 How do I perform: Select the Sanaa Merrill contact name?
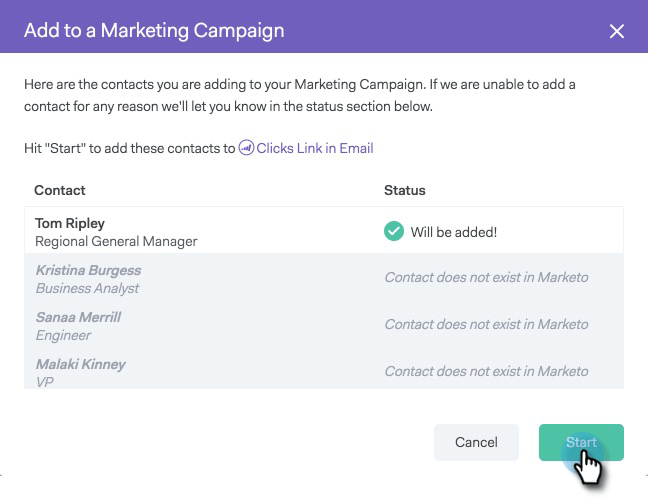[79, 317]
